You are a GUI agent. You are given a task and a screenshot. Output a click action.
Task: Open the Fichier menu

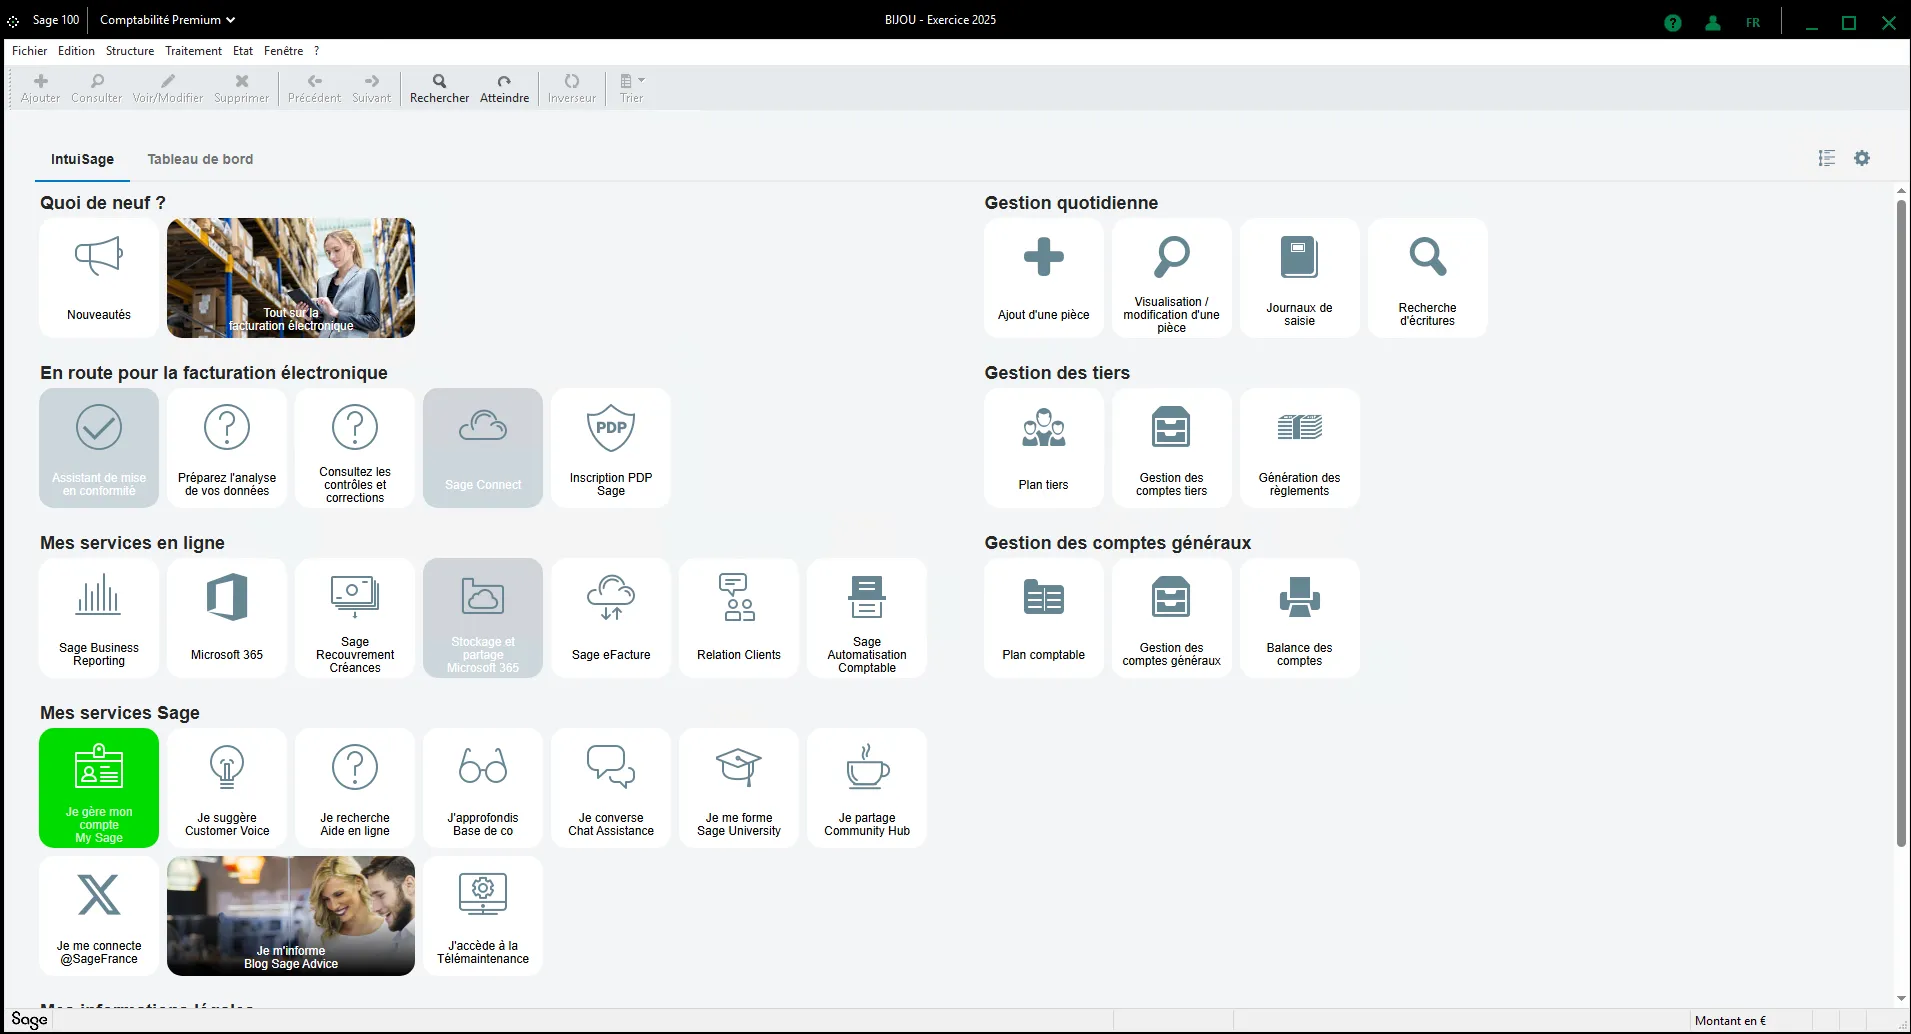tap(30, 51)
